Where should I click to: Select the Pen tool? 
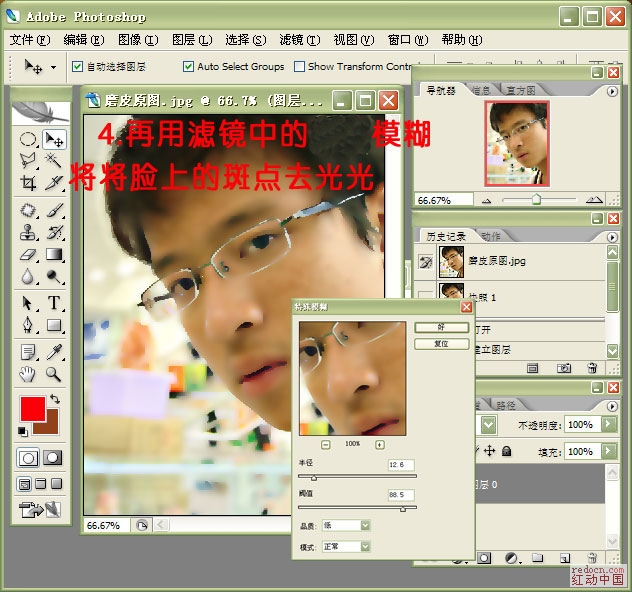(x=28, y=325)
